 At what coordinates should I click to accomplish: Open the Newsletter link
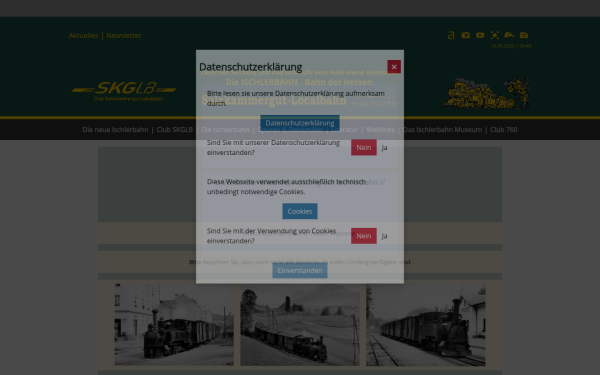[x=124, y=36]
